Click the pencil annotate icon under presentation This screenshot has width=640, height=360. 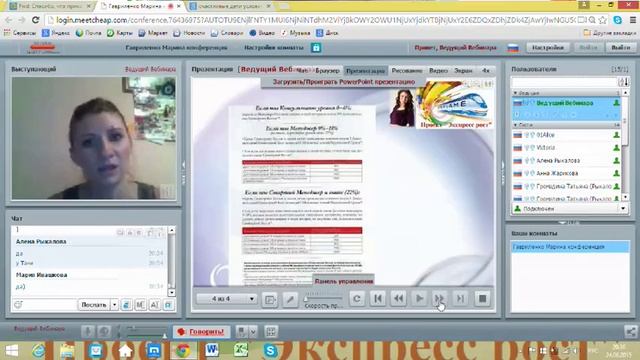(x=290, y=299)
